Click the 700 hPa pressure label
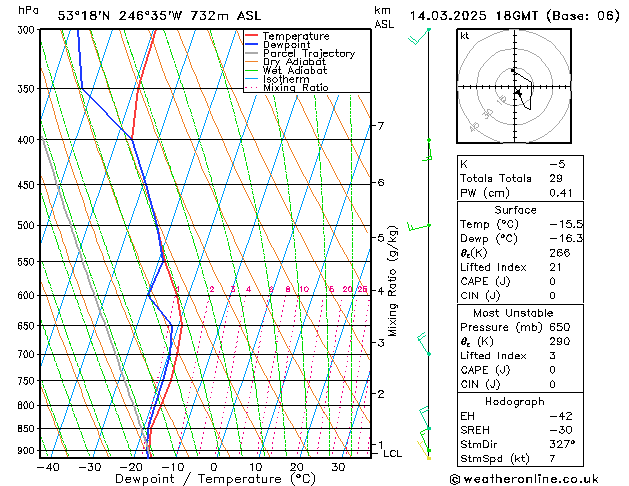The height and width of the screenshot is (486, 629). [28, 354]
